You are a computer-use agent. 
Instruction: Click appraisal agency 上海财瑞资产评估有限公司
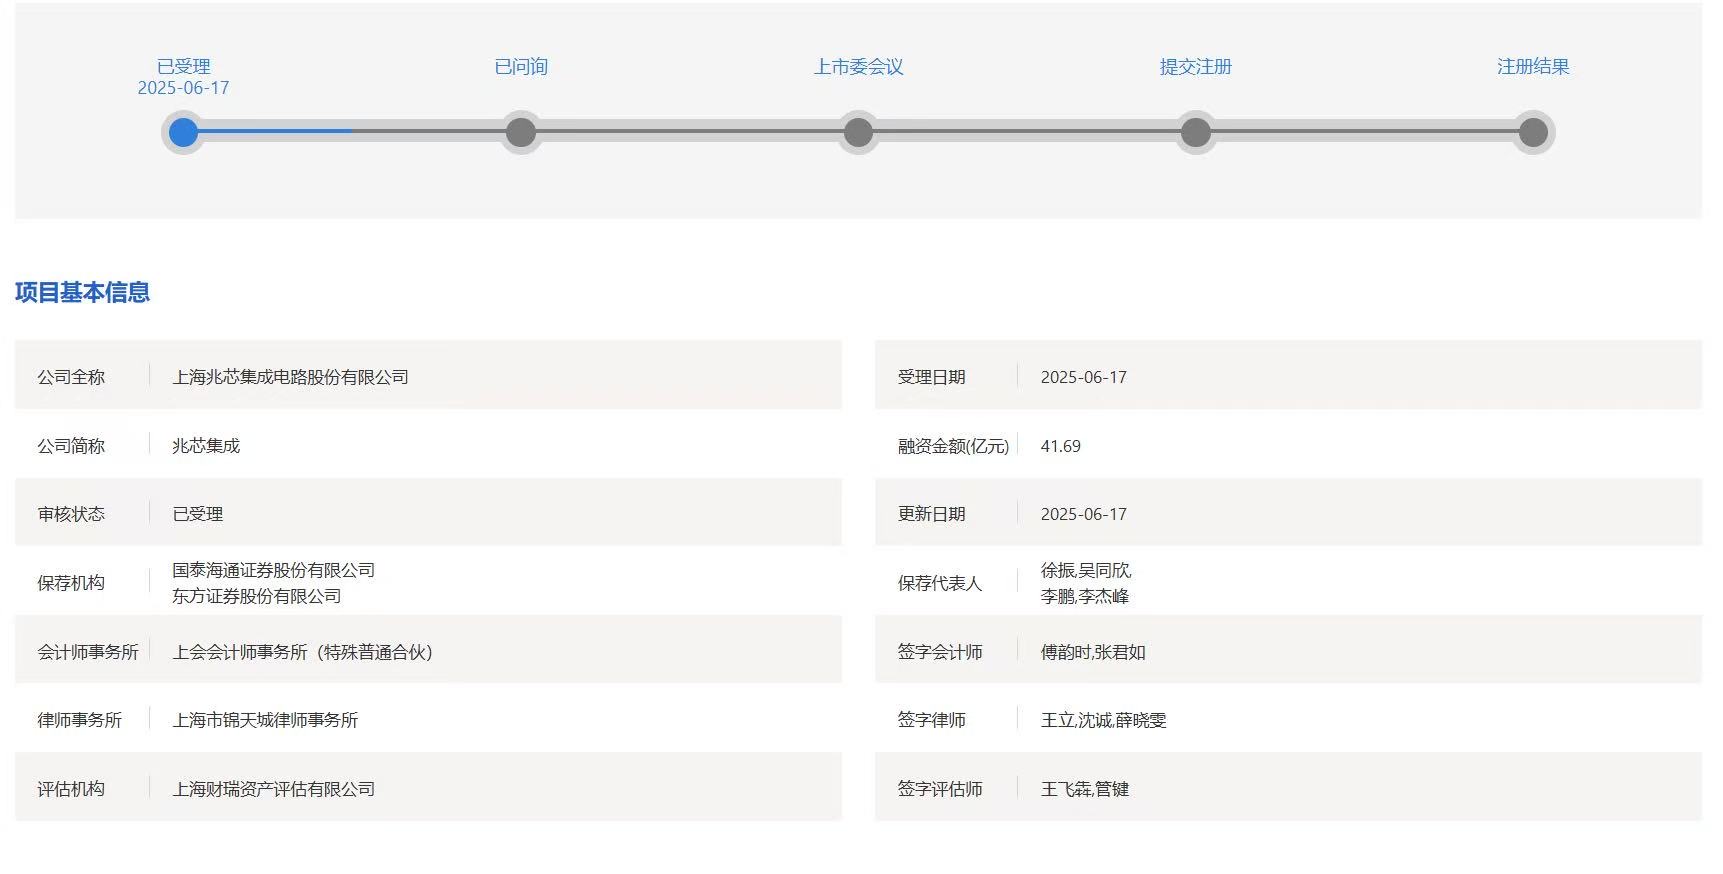click(x=273, y=789)
